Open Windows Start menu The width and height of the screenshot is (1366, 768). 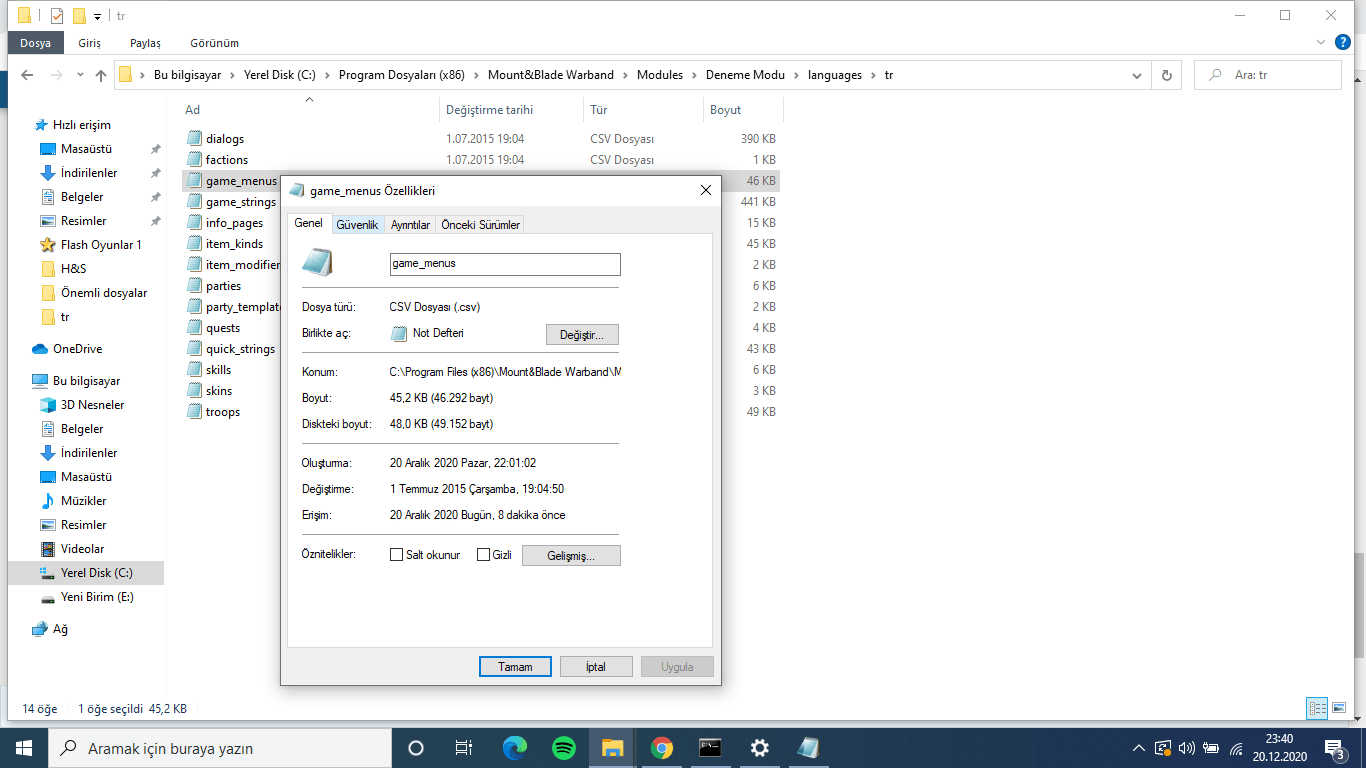tap(24, 747)
